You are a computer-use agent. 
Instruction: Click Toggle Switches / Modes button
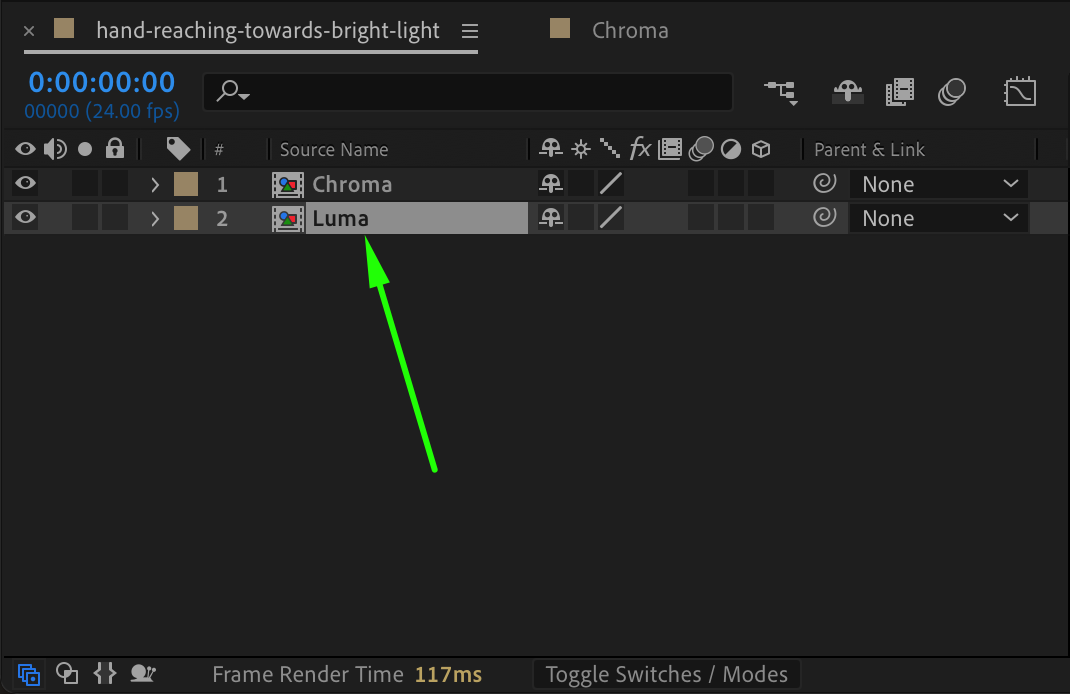coord(667,675)
